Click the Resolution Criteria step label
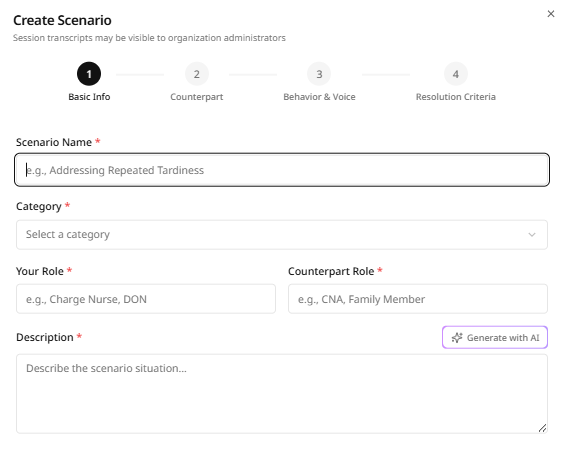Image resolution: width=565 pixels, height=474 pixels. 456,97
